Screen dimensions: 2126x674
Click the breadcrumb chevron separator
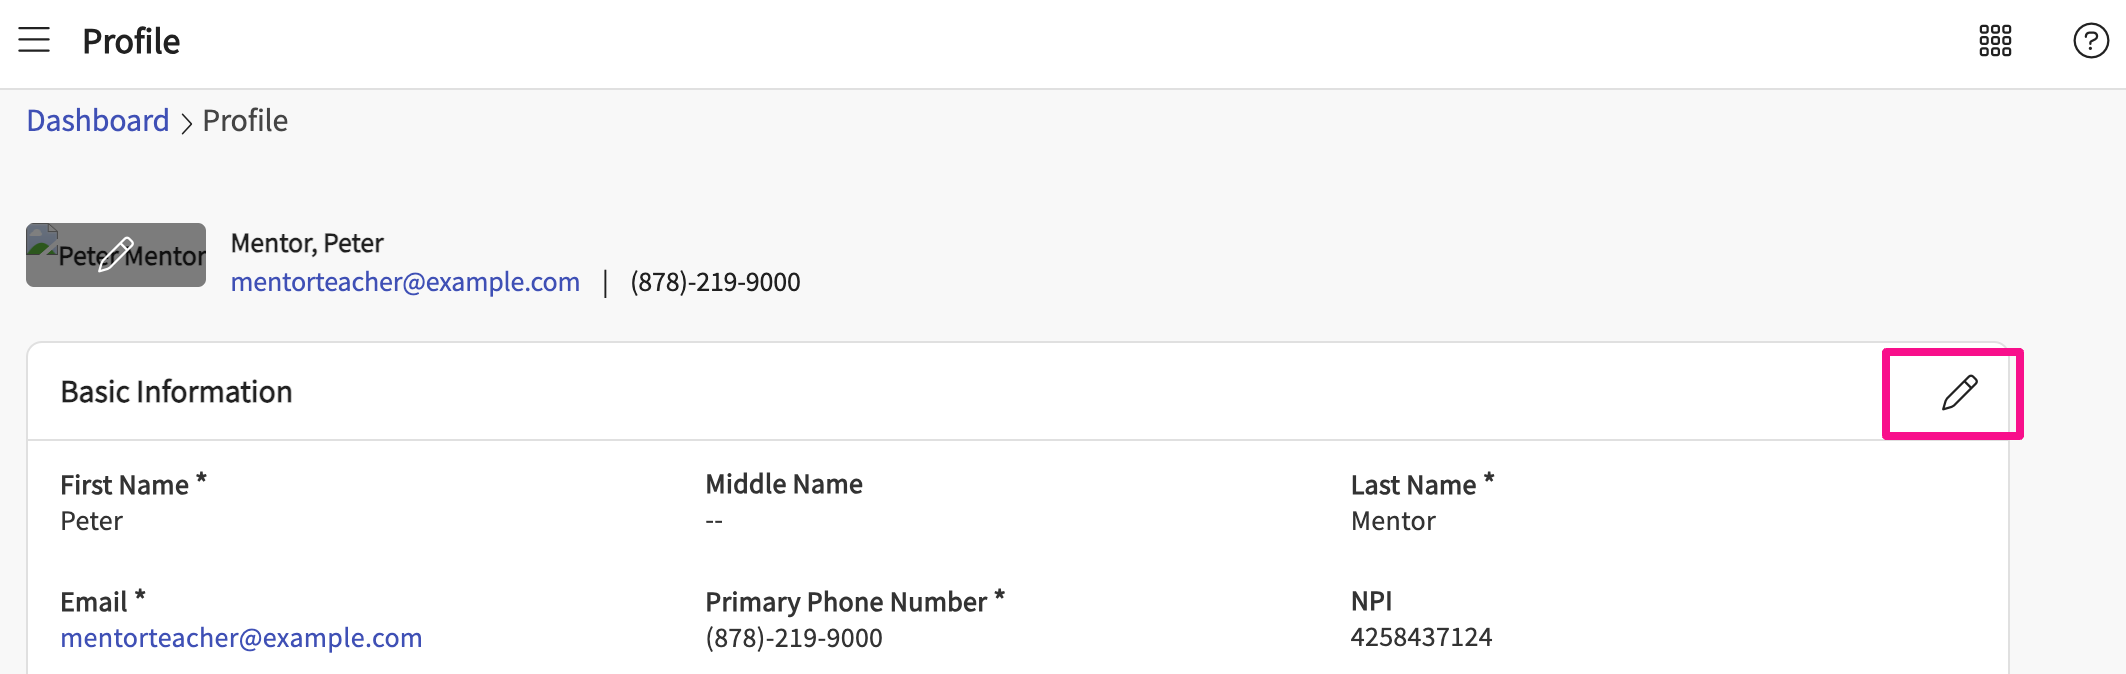click(x=186, y=123)
